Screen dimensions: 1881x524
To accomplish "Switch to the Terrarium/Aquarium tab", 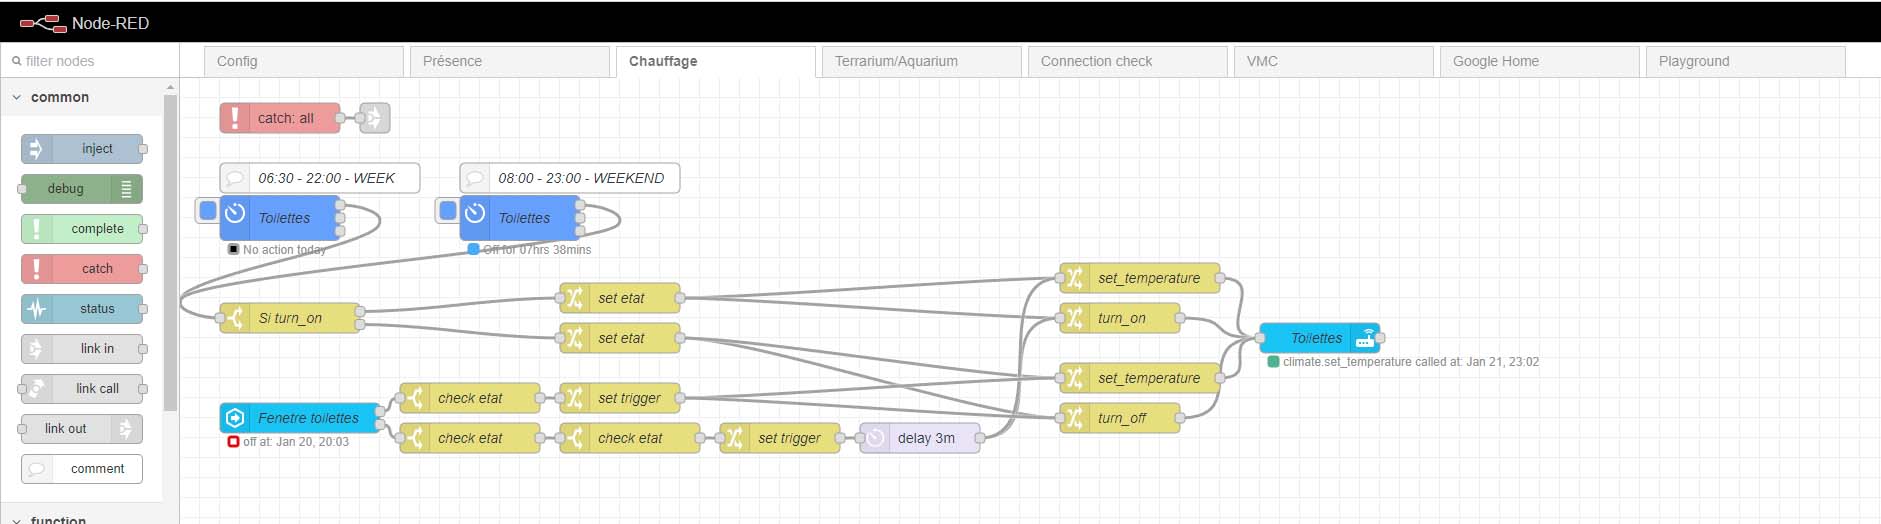I will [x=896, y=61].
